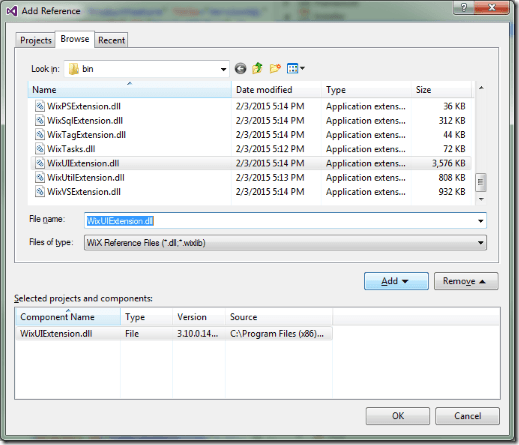Sort by Date modified column header
The height and width of the screenshot is (445, 519).
click(x=276, y=89)
